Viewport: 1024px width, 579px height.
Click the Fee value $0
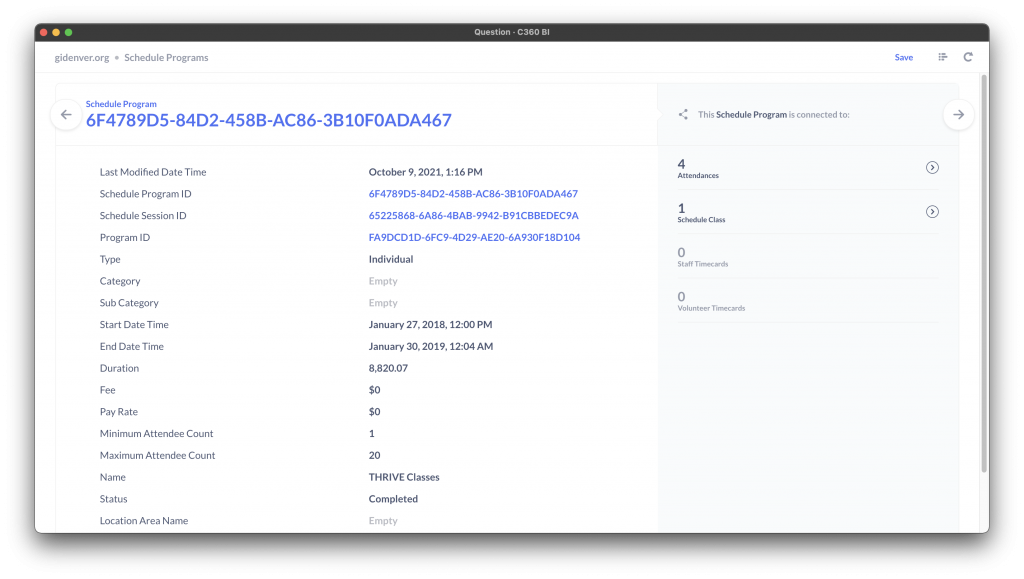374,390
